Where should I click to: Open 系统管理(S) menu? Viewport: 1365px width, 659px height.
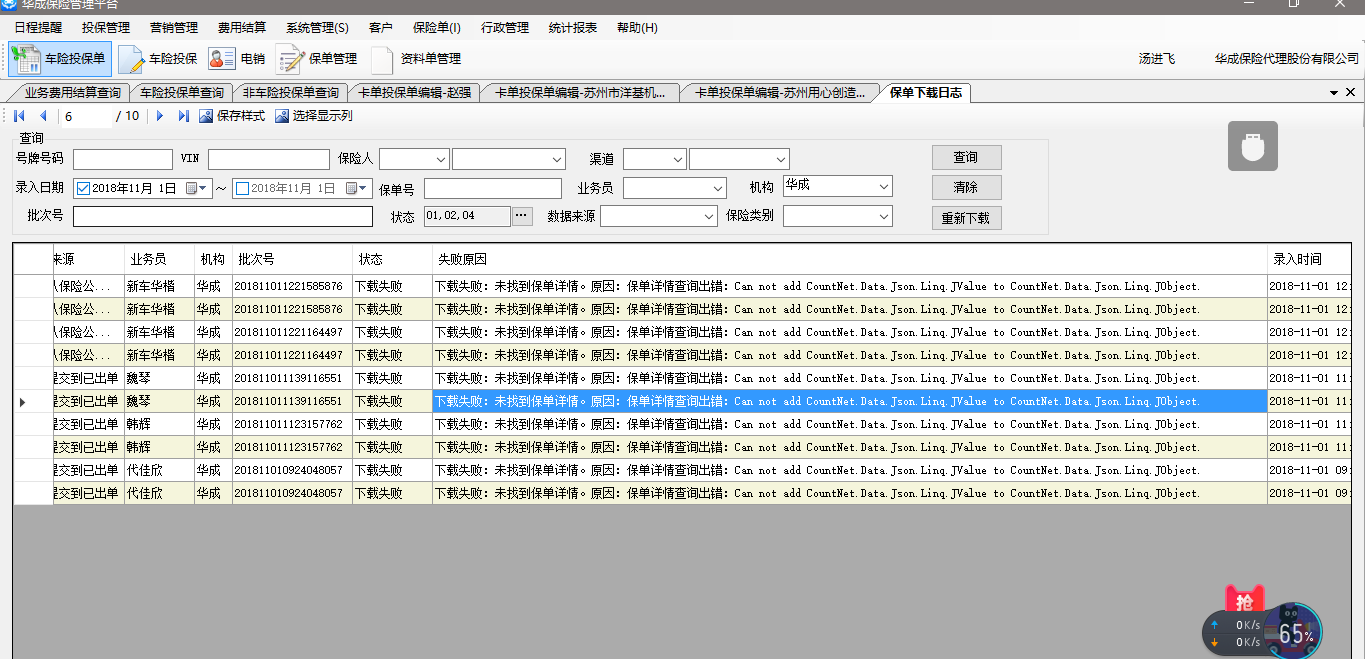[x=317, y=28]
